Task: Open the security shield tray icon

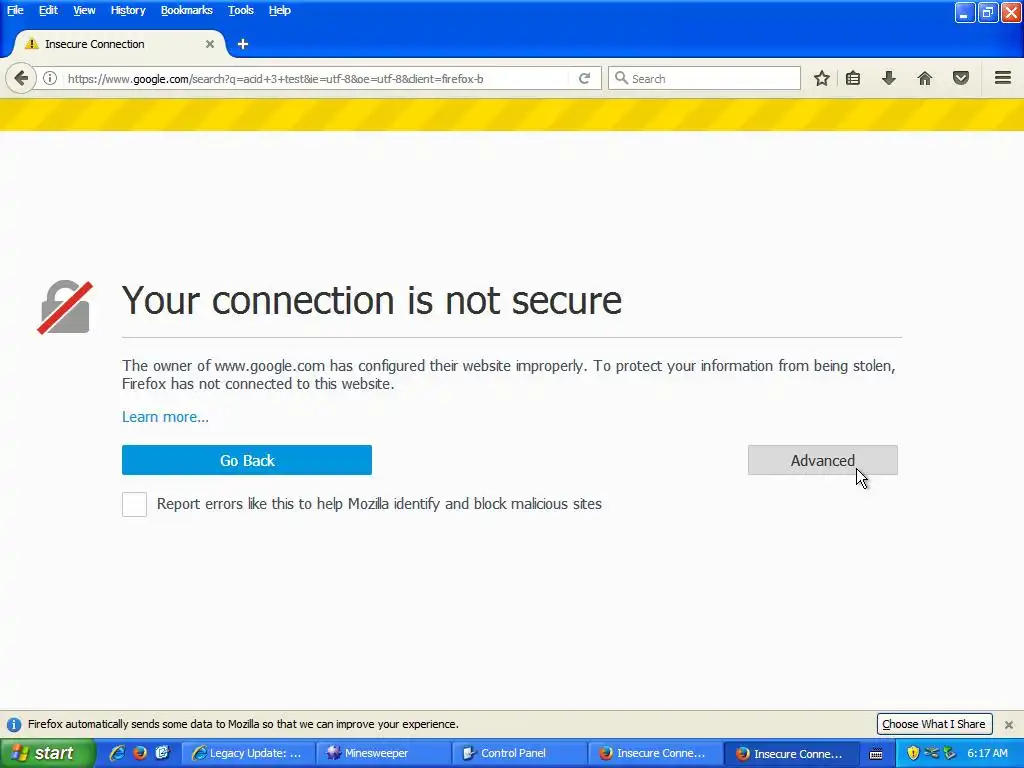Action: [x=913, y=753]
